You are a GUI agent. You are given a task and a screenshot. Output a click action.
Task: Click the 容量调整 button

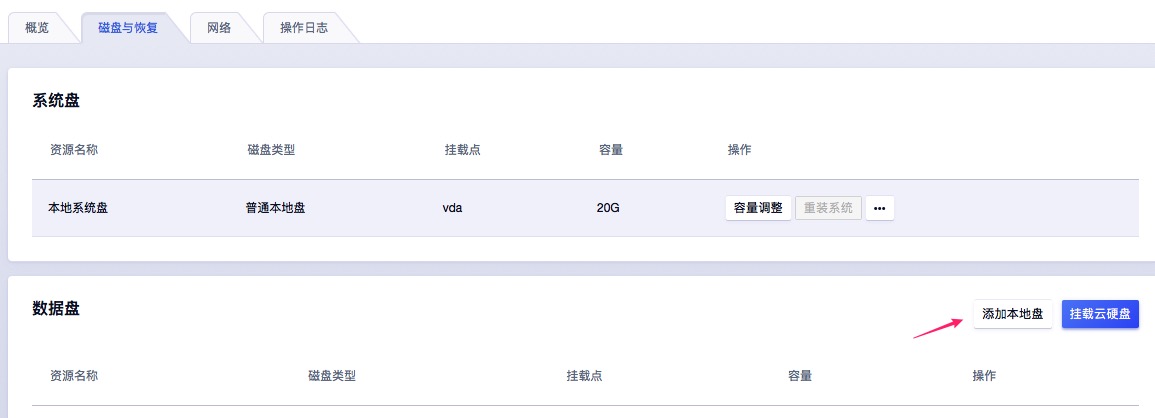pyautogui.click(x=758, y=208)
